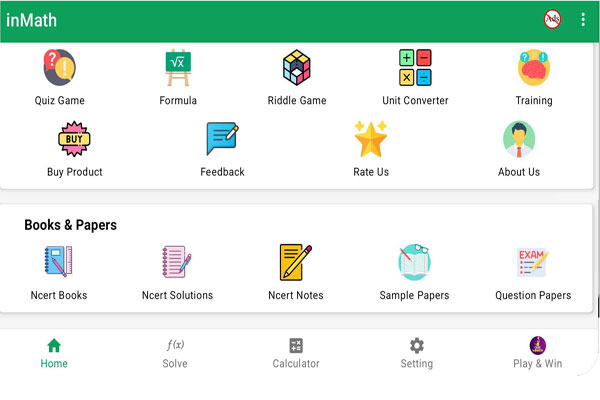View Question Papers exam icon
The height and width of the screenshot is (400, 600).
[533, 263]
